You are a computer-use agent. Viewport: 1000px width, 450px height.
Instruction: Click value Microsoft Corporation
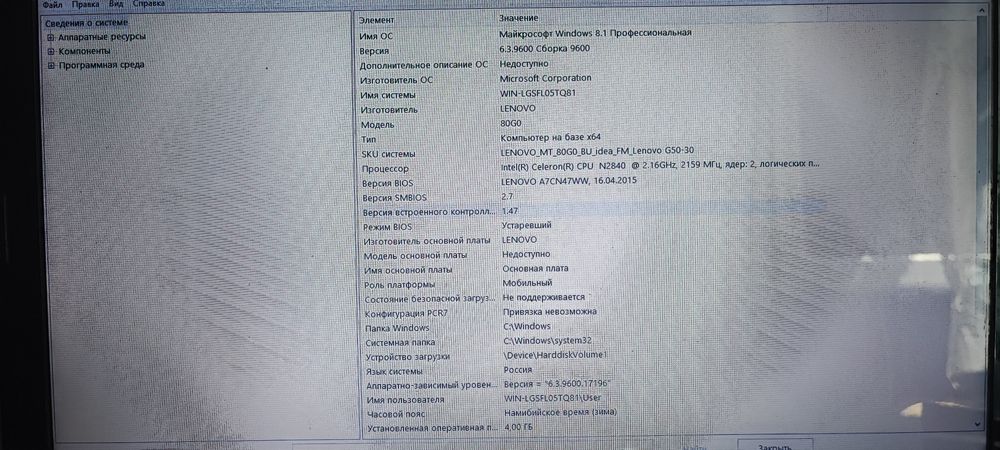(545, 78)
